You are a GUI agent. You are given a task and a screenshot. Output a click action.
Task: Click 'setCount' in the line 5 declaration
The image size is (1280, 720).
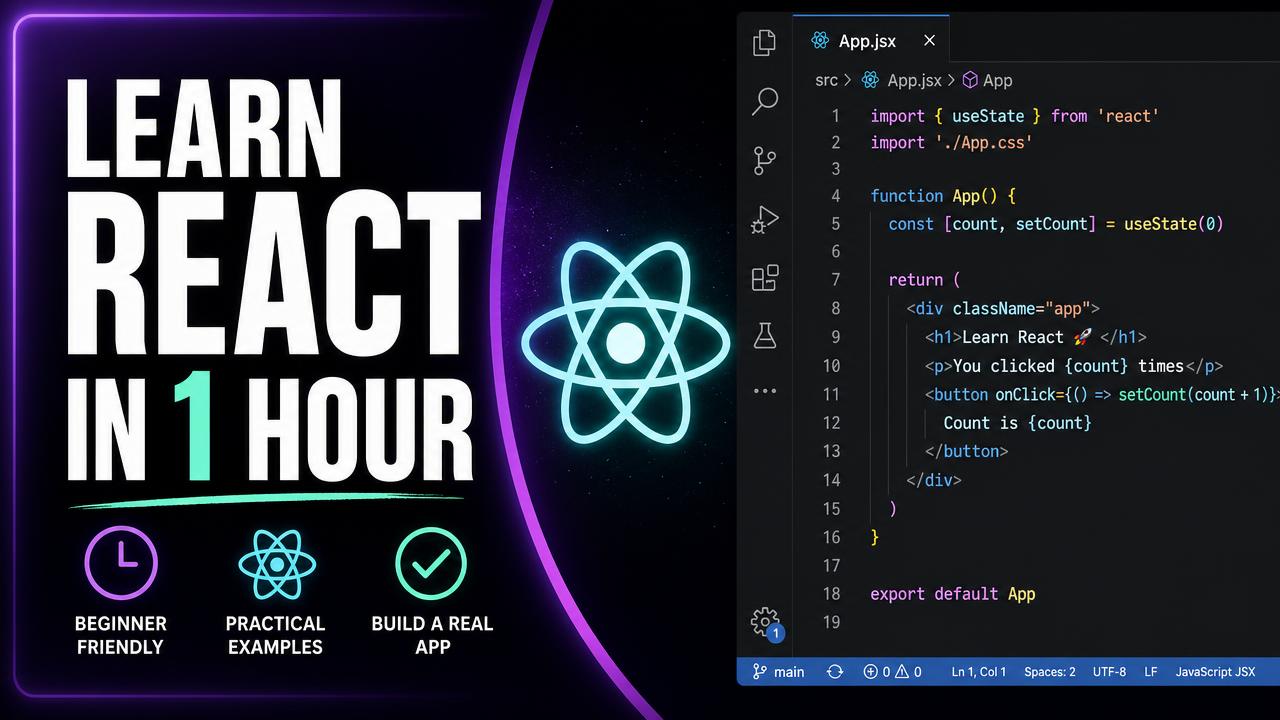1051,224
